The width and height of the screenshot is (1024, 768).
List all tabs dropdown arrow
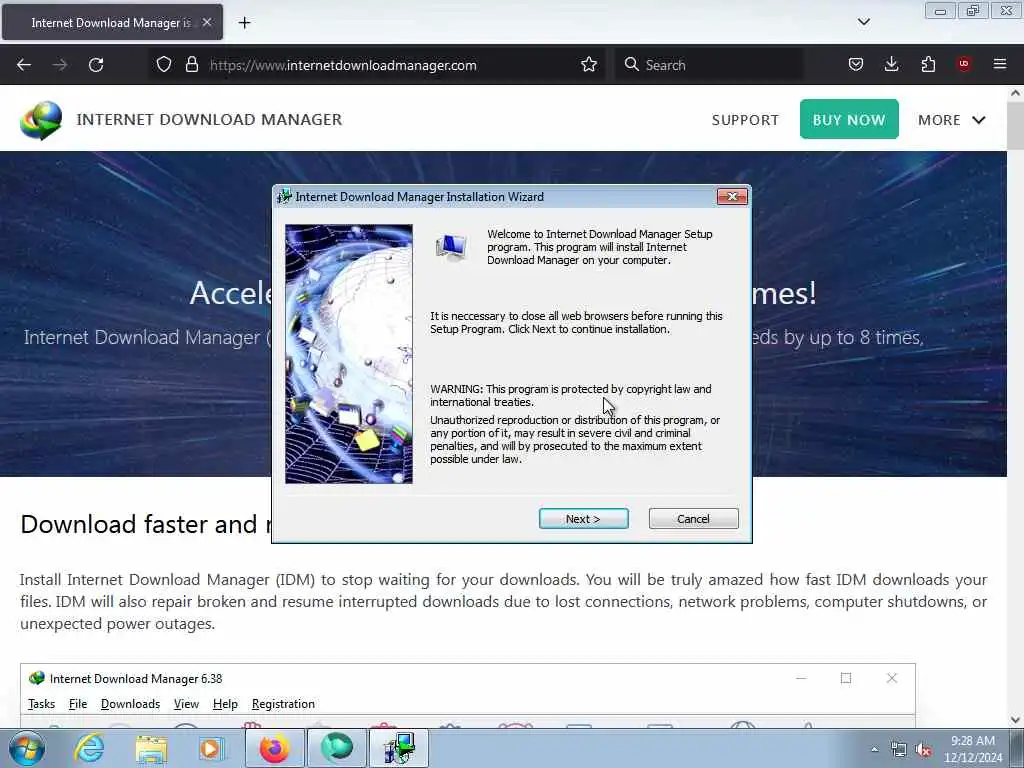tap(863, 22)
